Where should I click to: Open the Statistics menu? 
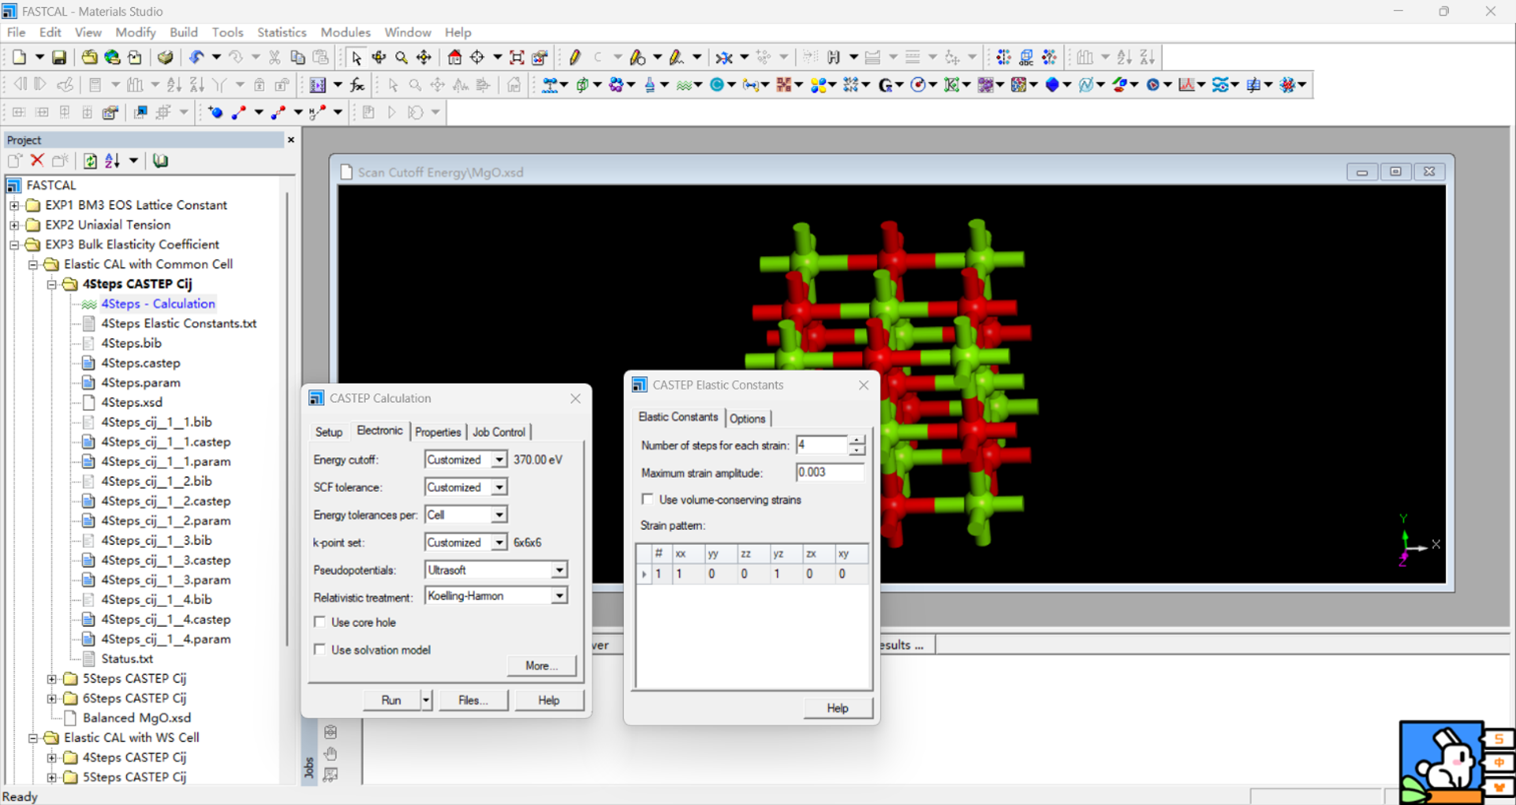click(282, 33)
